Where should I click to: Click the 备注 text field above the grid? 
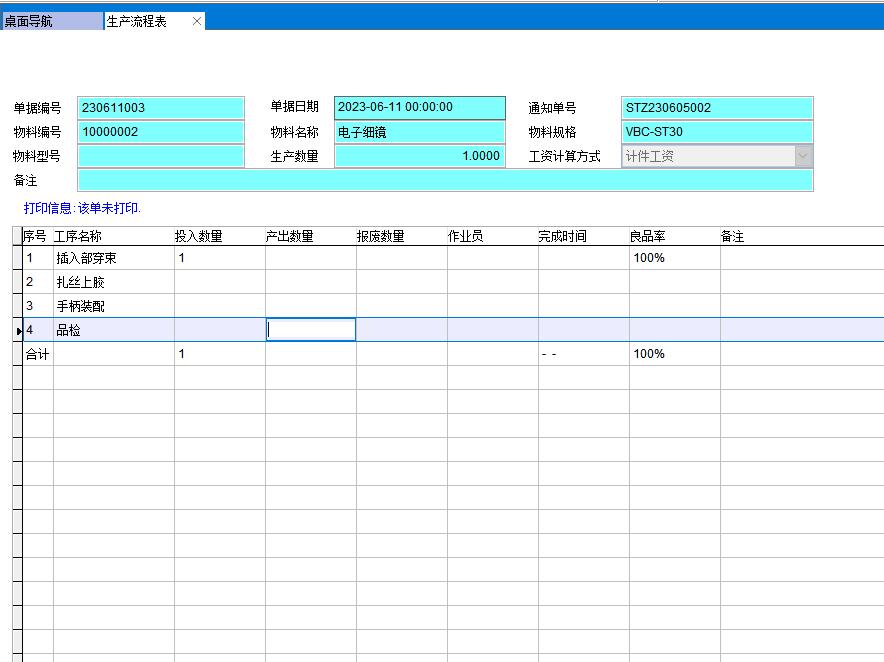tap(445, 180)
